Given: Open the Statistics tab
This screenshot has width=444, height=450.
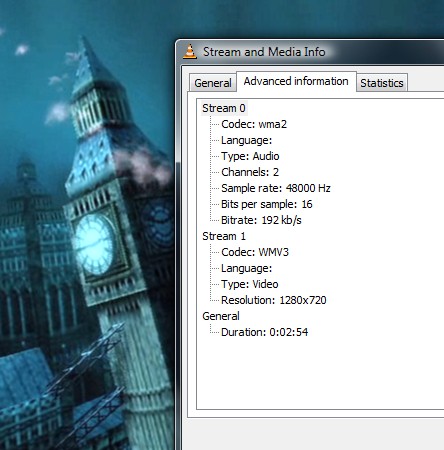Looking at the screenshot, I should tap(382, 83).
